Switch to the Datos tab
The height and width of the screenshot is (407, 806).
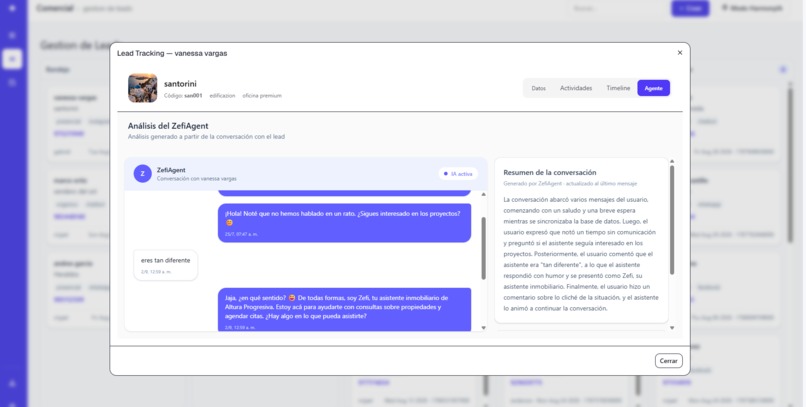pyautogui.click(x=538, y=88)
